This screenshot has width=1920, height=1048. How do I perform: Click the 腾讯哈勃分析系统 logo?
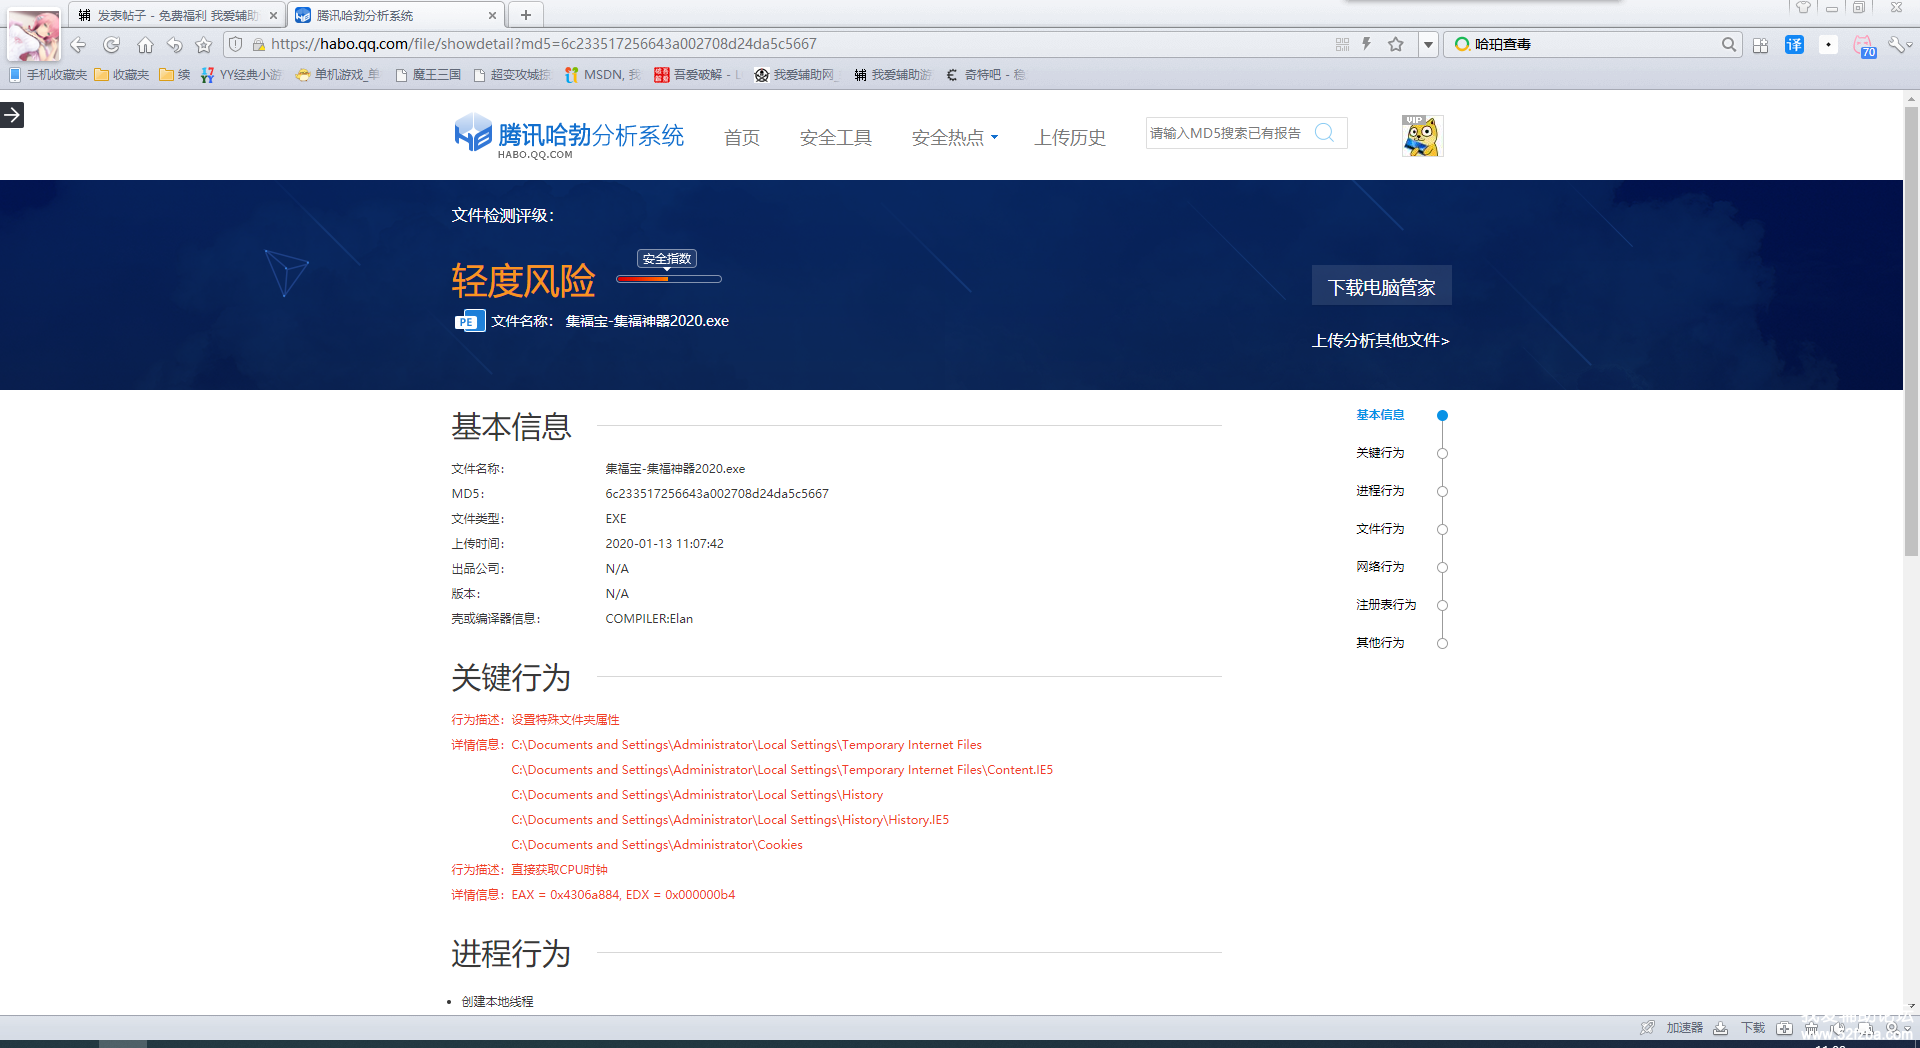[x=569, y=136]
